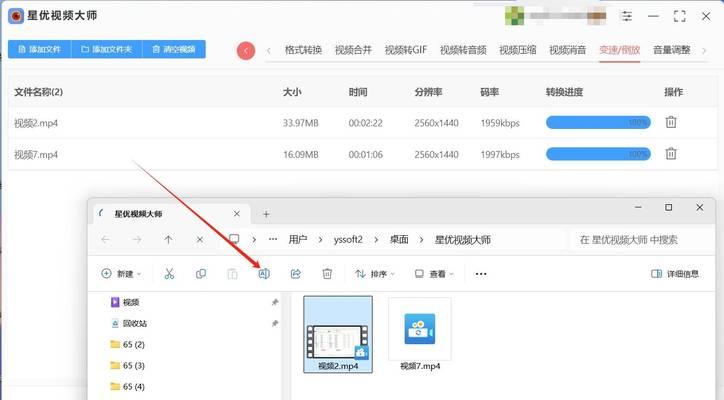Click the 视频2.mp4 progress bar
Screen dimensions: 724x400
pyautogui.click(x=598, y=122)
